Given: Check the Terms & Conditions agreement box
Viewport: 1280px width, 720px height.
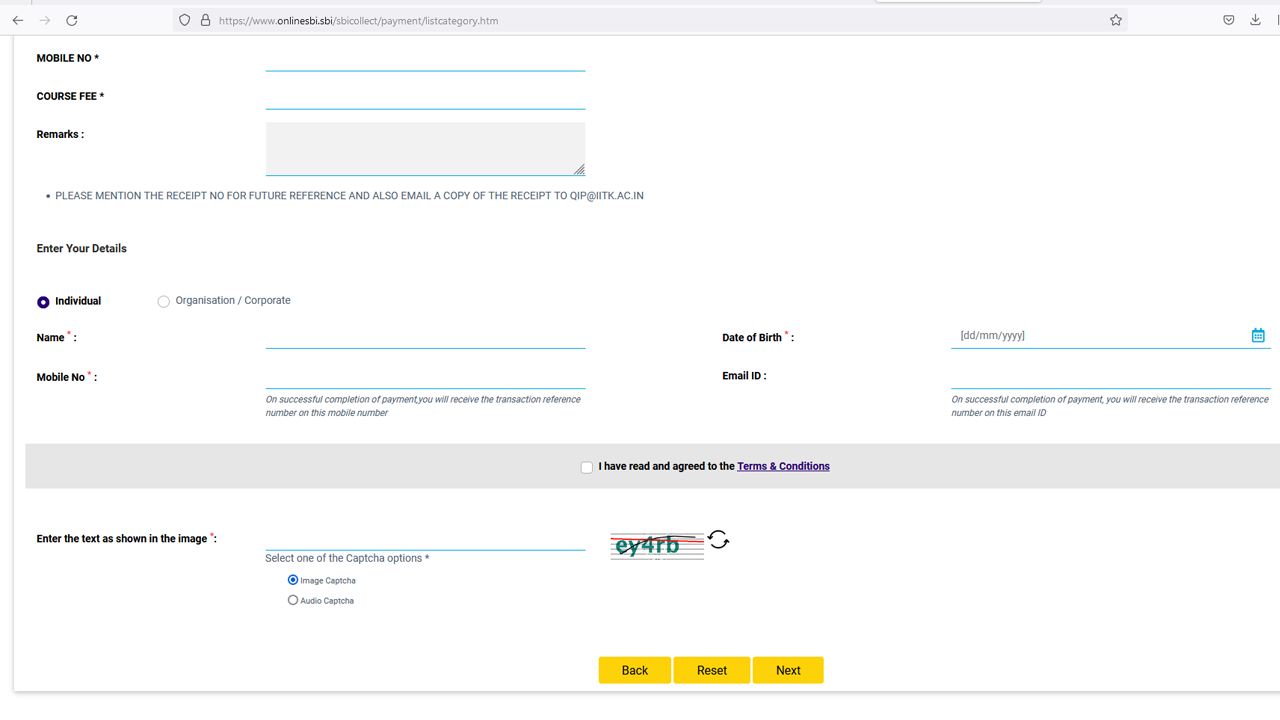Looking at the screenshot, I should point(587,467).
